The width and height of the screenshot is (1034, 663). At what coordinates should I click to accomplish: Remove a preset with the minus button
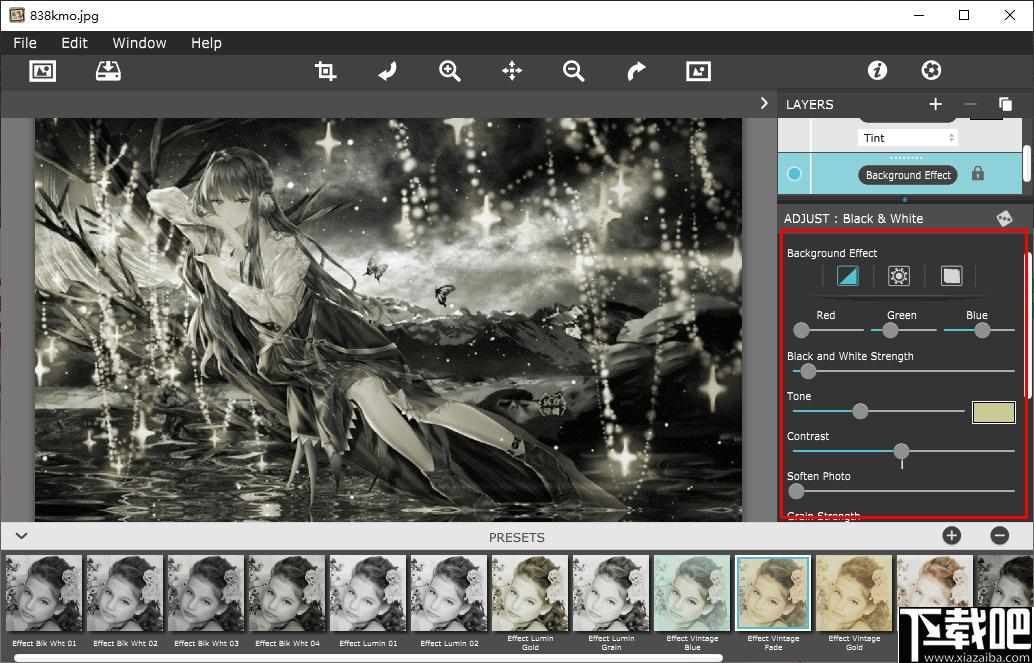coord(1000,536)
